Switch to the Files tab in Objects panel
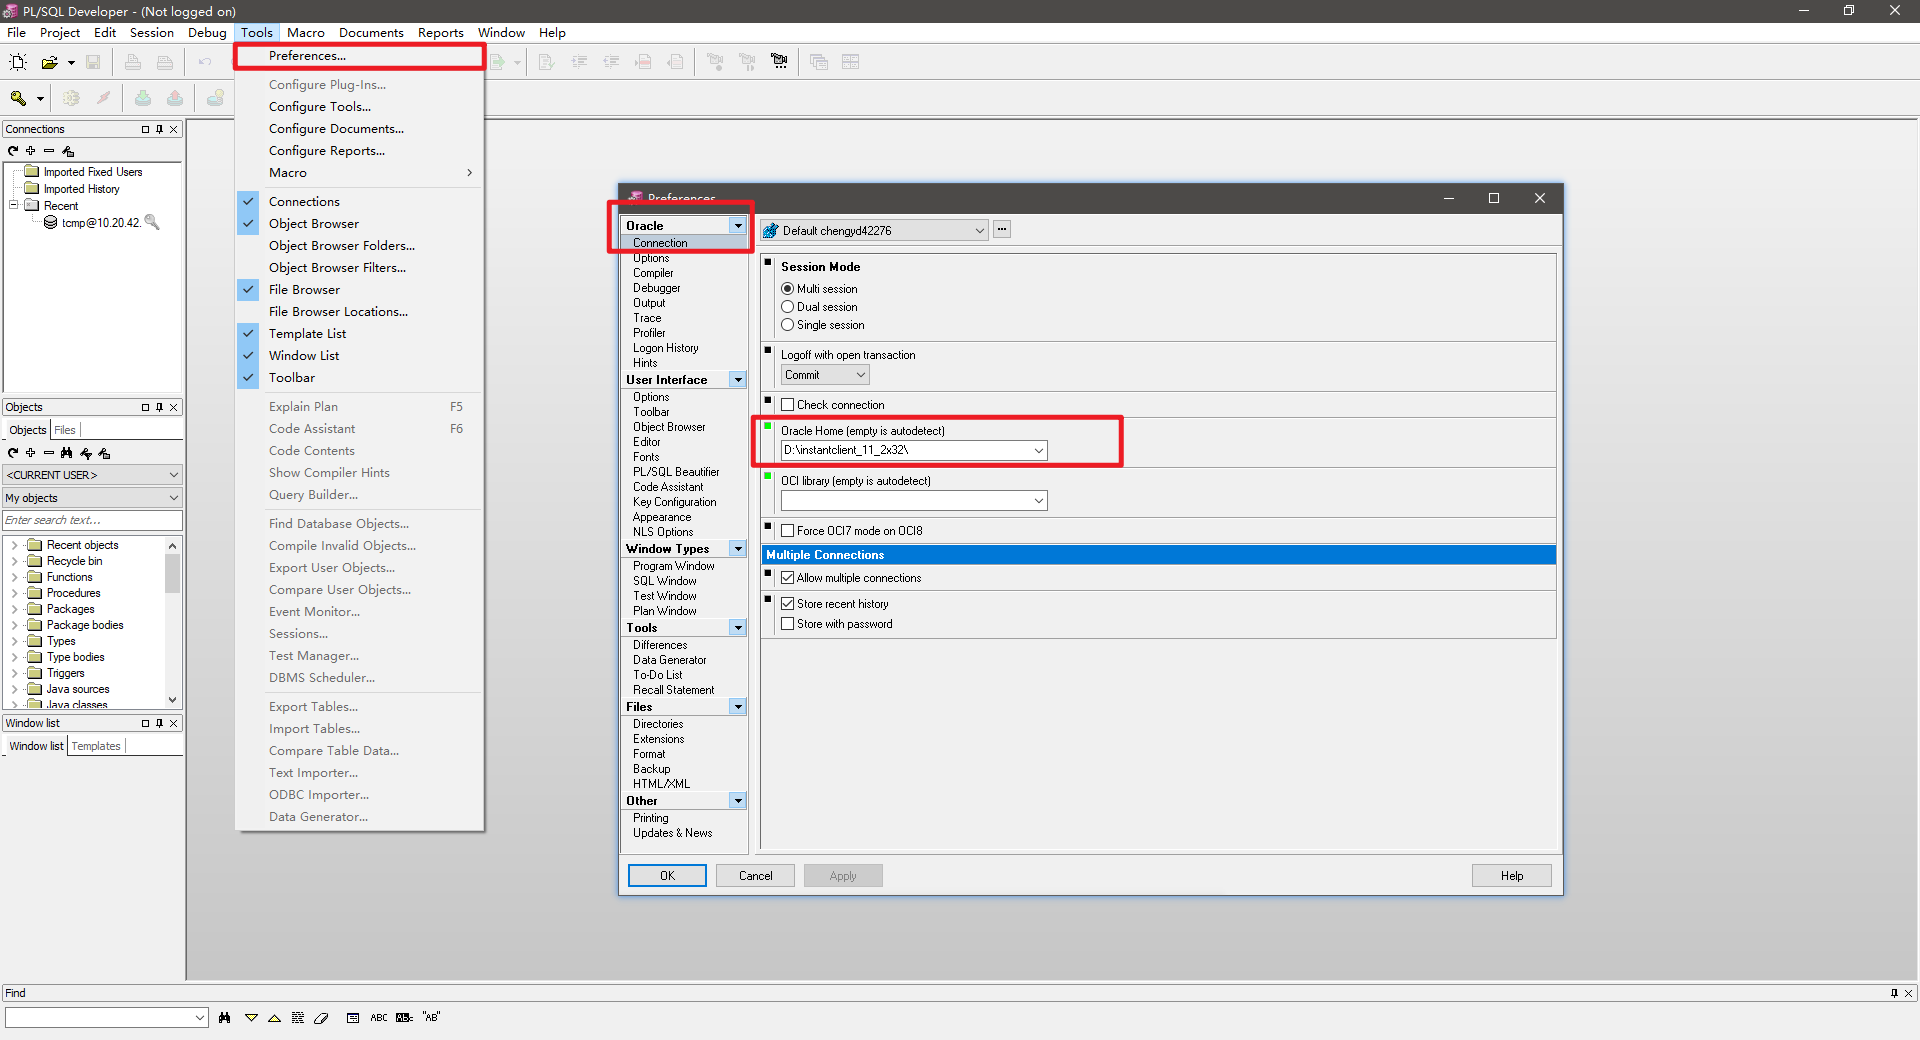 pos(65,430)
